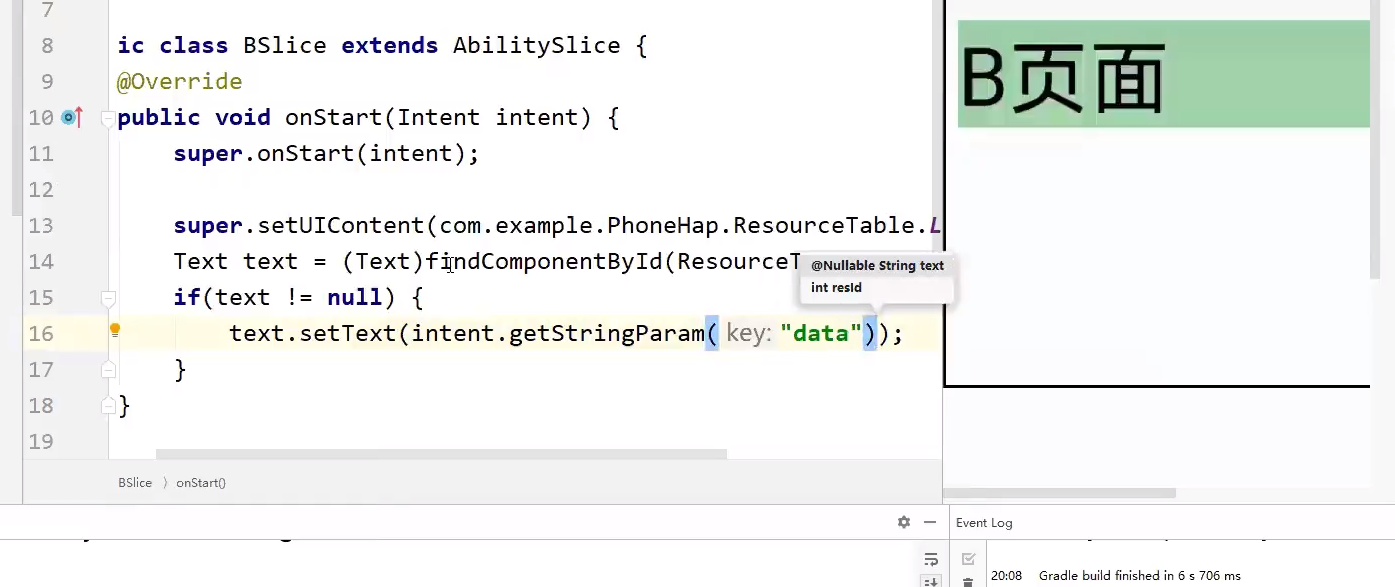
Task: Click line number 16 in the gutter
Action: (x=41, y=333)
